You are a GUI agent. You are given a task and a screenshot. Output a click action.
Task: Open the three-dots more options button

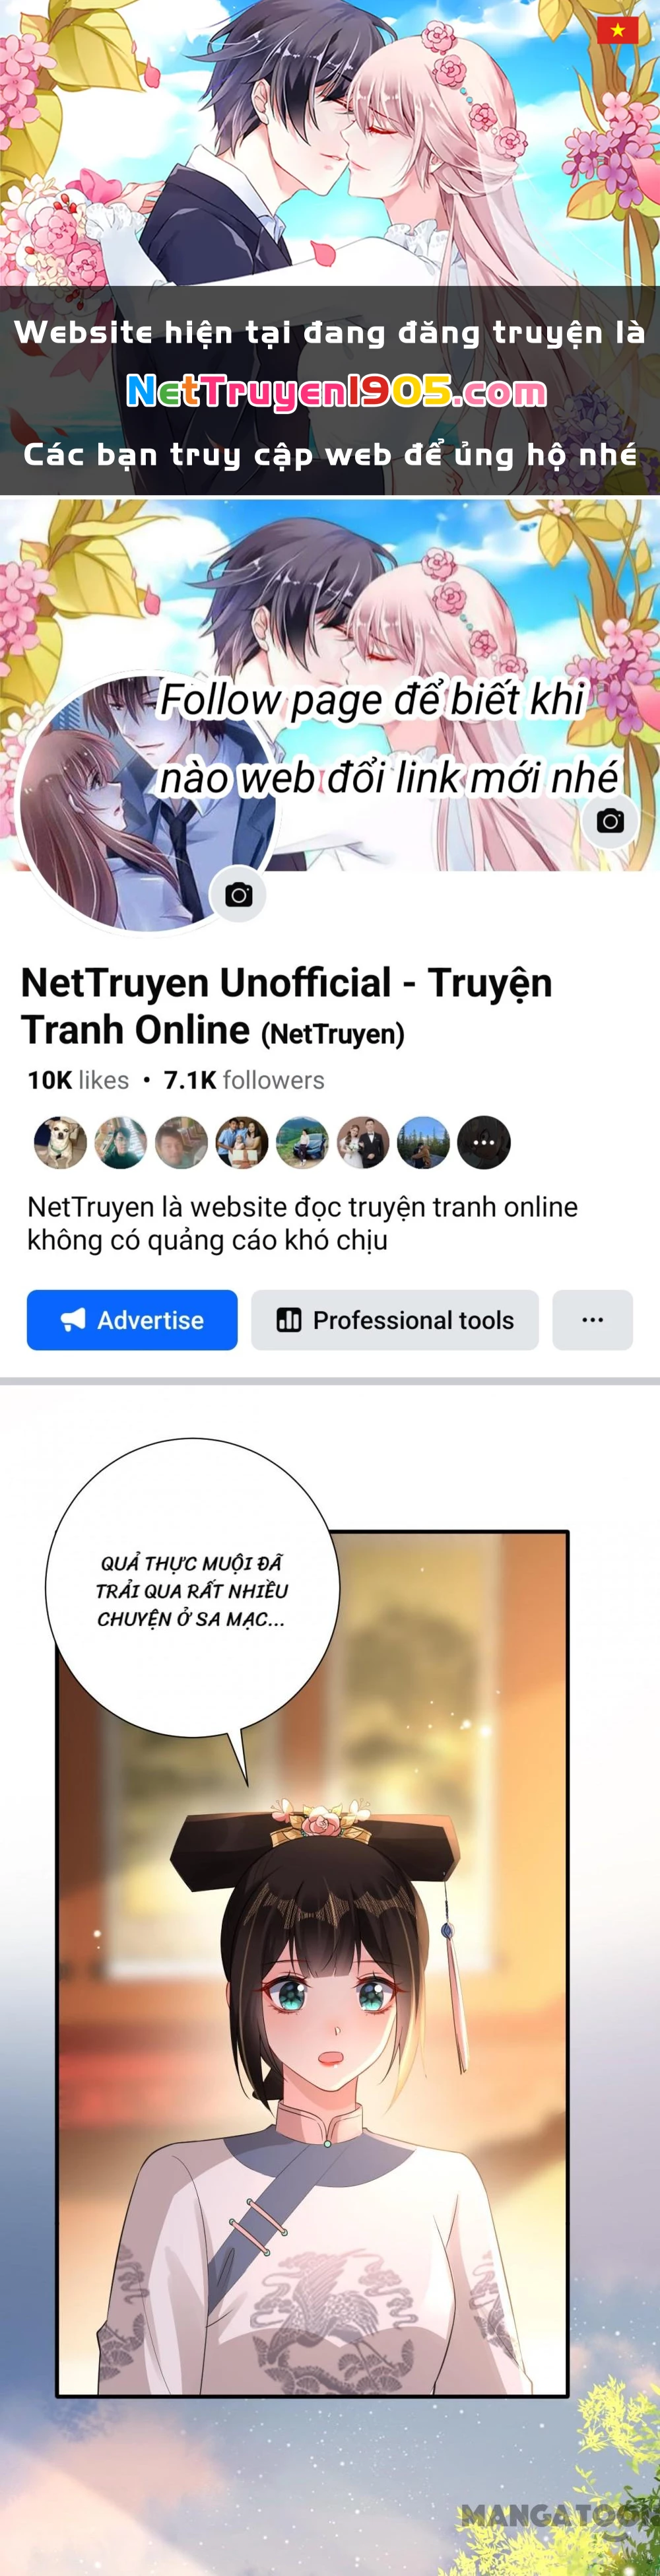pos(592,1320)
